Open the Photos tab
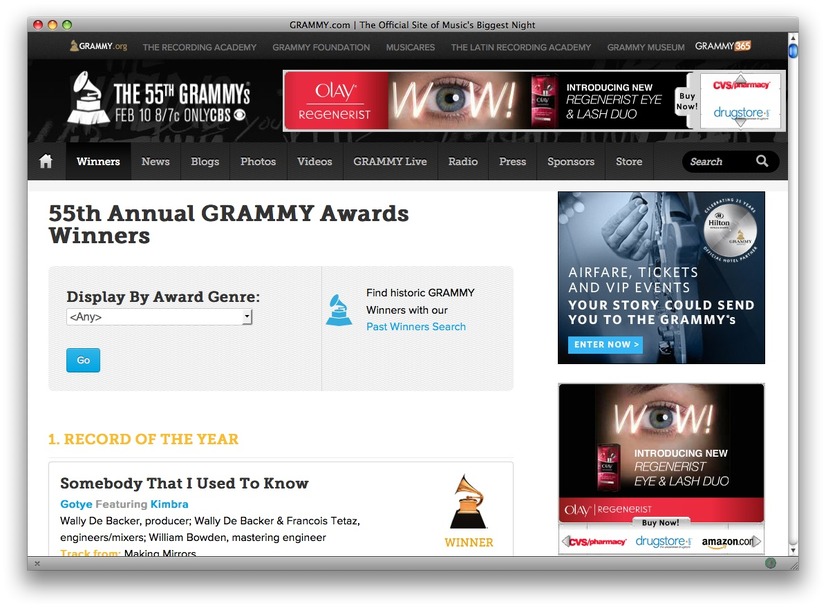This screenshot has width=826, height=608. point(258,161)
